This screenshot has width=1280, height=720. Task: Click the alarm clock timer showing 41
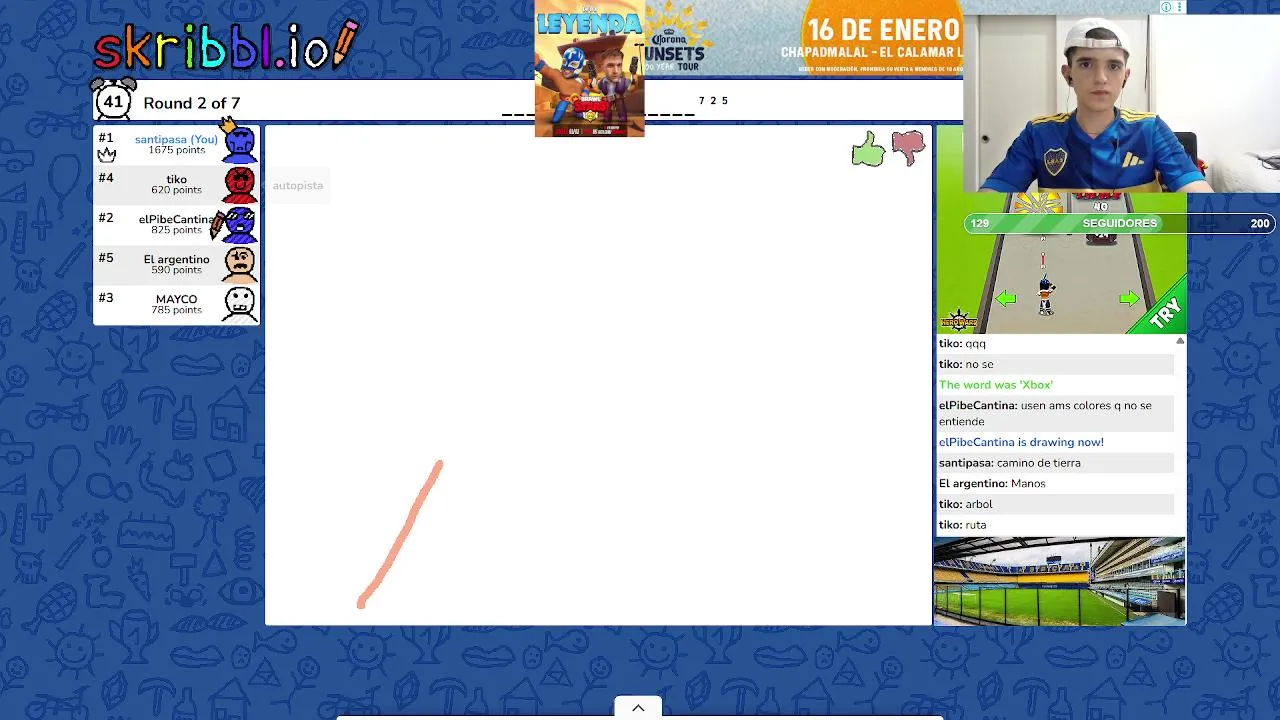[113, 100]
